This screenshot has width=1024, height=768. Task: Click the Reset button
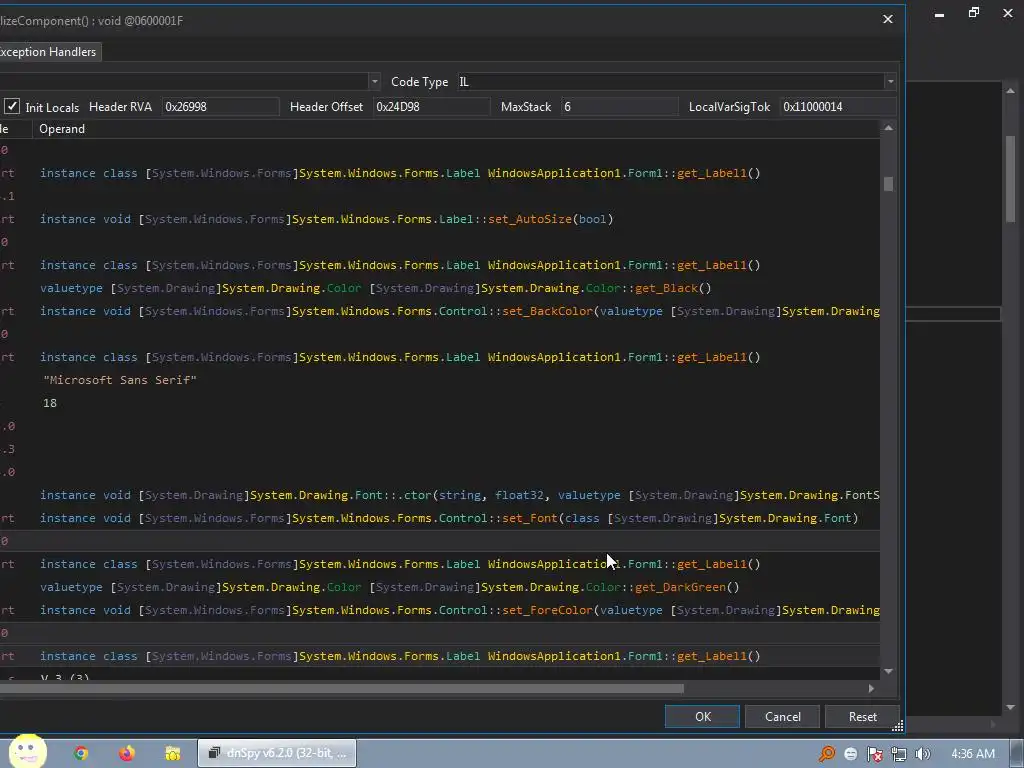(862, 716)
